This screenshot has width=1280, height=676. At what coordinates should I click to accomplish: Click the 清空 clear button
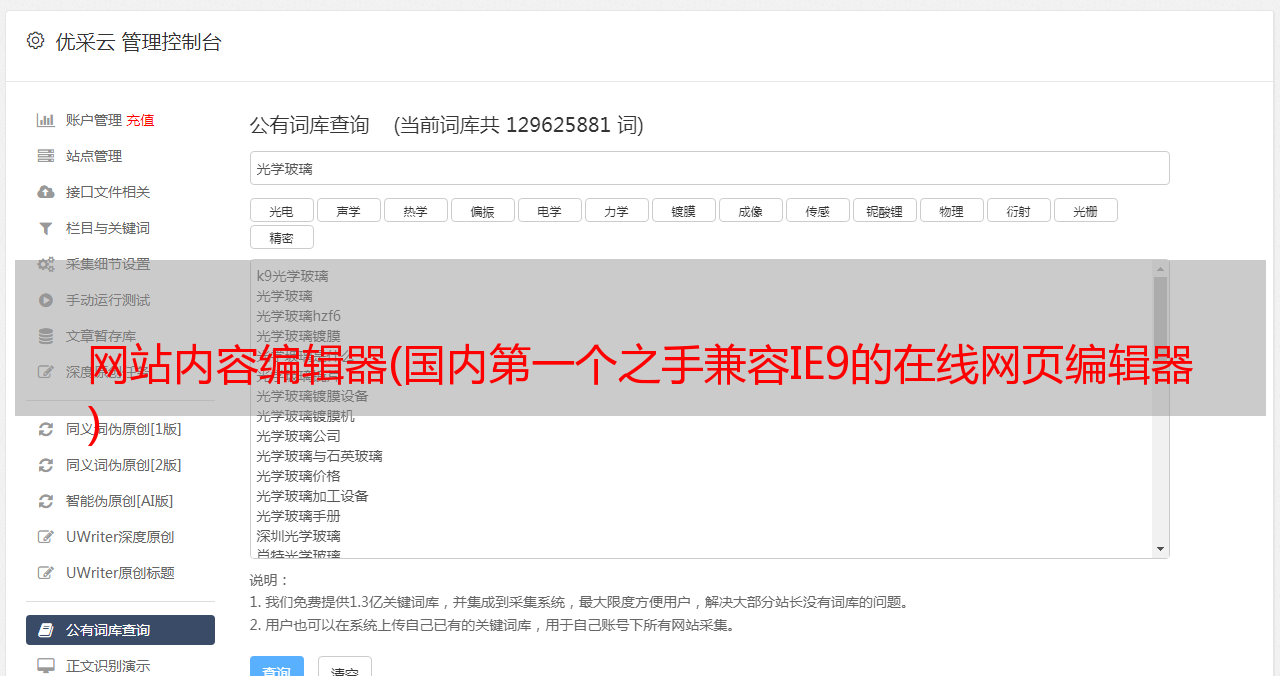pyautogui.click(x=345, y=668)
